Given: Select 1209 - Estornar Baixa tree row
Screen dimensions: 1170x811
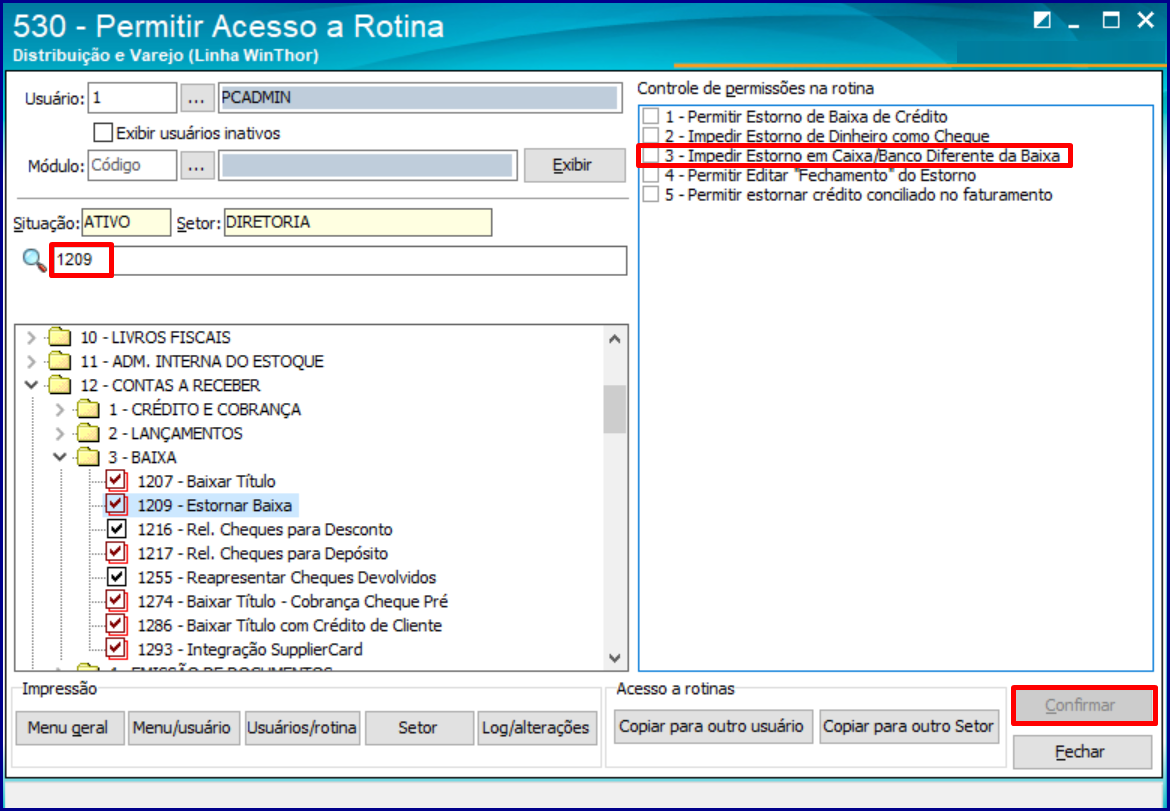Looking at the screenshot, I should tap(214, 505).
